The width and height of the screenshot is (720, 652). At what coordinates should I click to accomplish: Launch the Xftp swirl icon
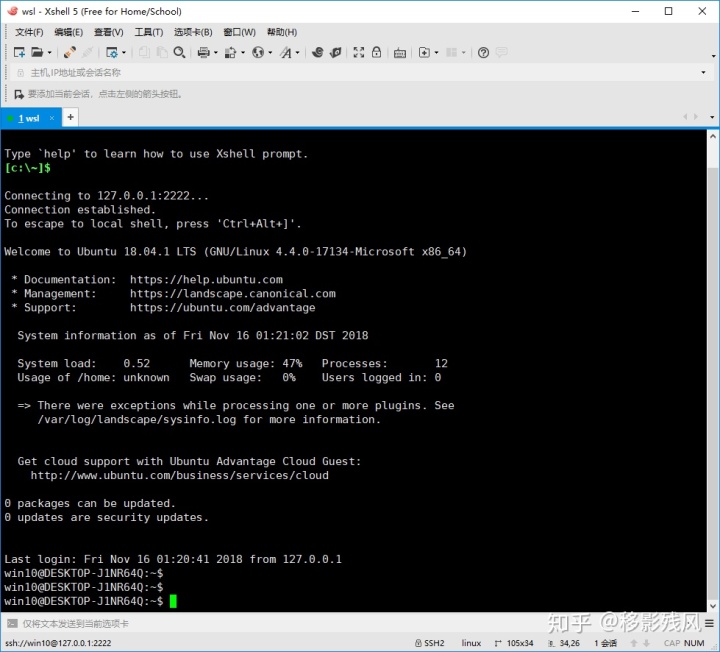[317, 52]
